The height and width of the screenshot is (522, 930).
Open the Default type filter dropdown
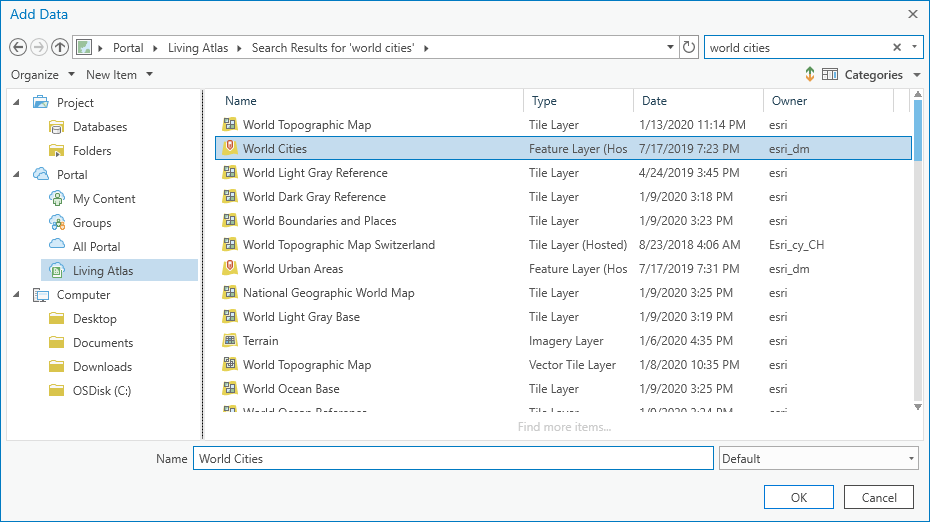pyautogui.click(x=818, y=459)
